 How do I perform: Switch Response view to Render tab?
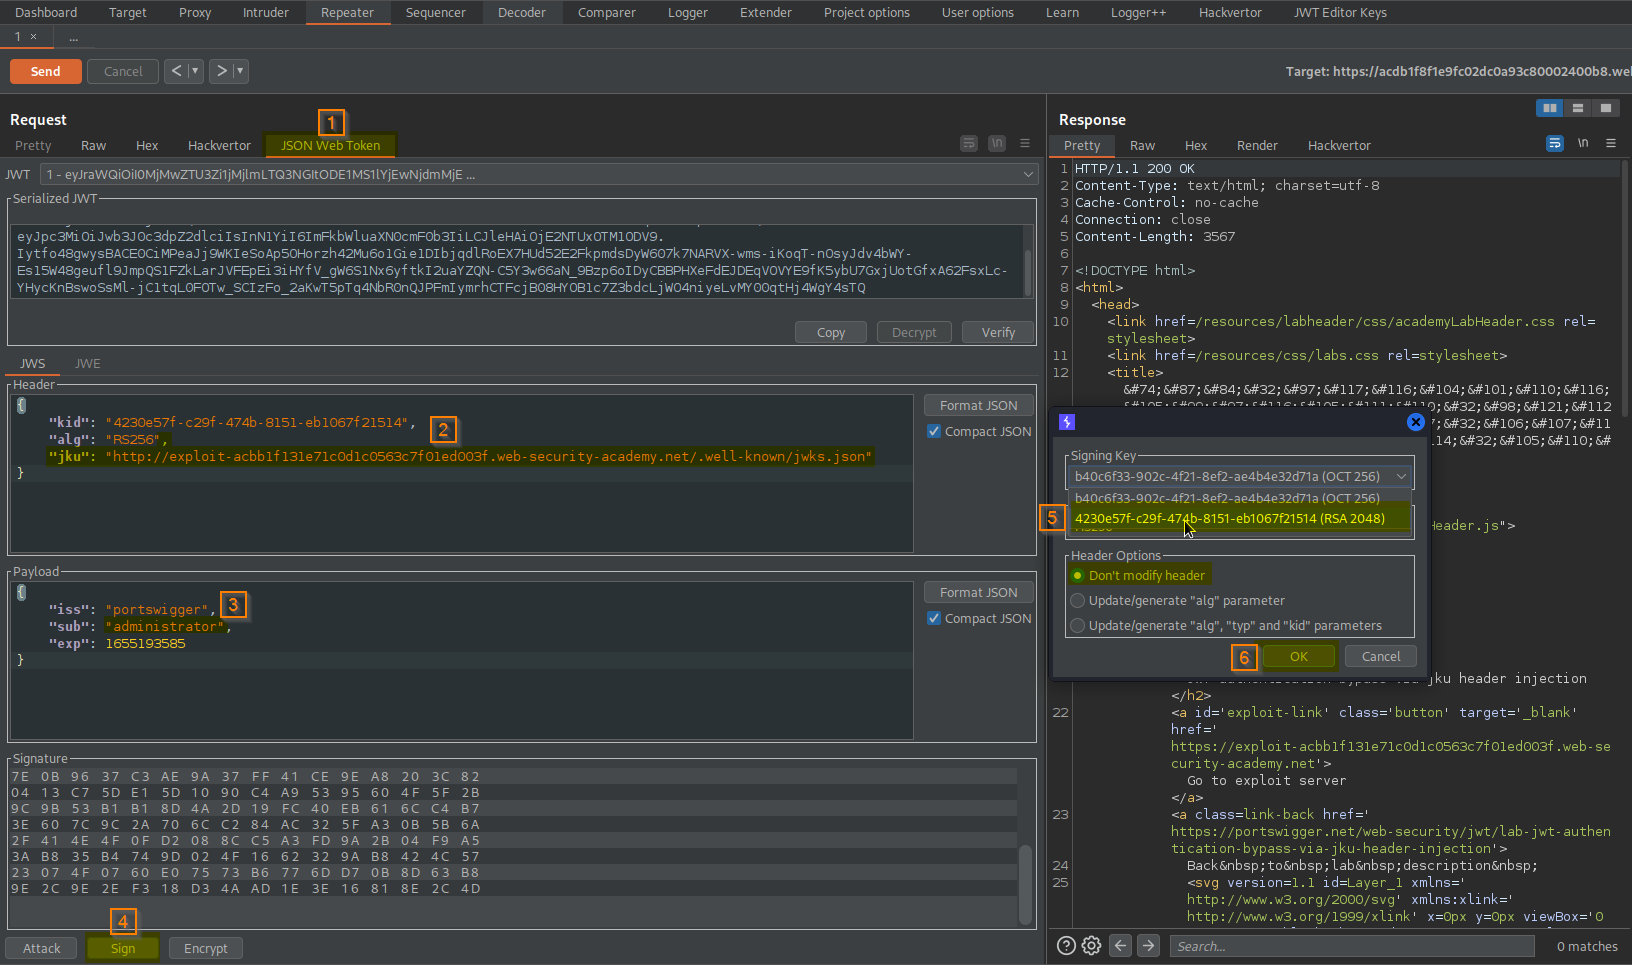pos(1257,145)
